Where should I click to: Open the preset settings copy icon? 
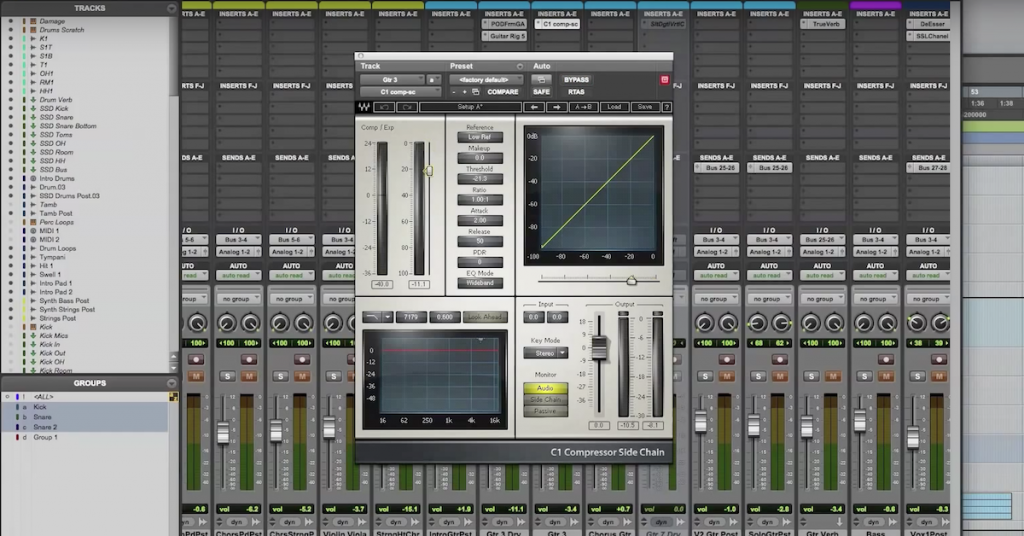pyautogui.click(x=475, y=92)
